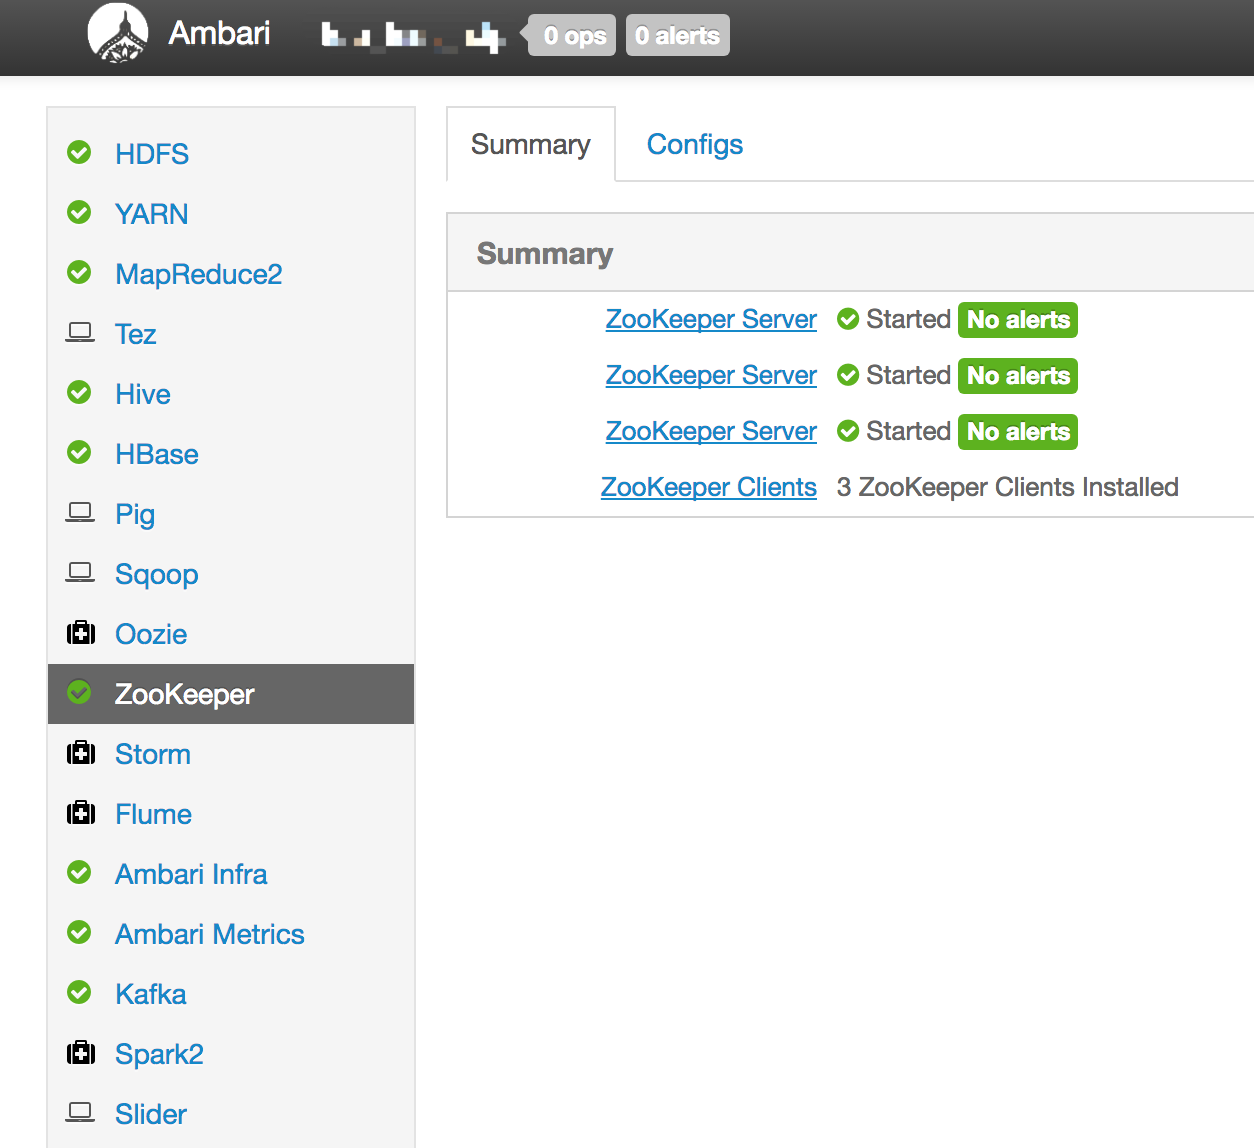Open the second ZooKeeper Server link
The image size is (1254, 1148).
click(x=711, y=375)
